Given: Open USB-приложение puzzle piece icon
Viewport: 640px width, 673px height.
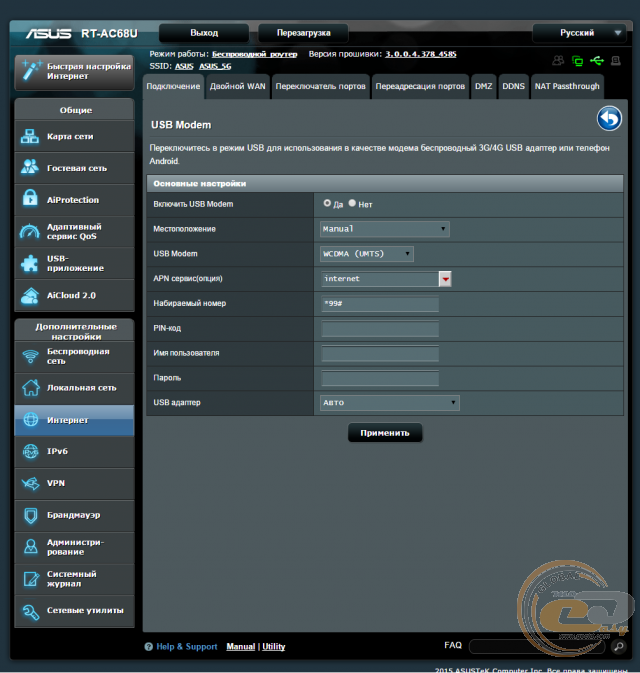Looking at the screenshot, I should pyautogui.click(x=30, y=263).
